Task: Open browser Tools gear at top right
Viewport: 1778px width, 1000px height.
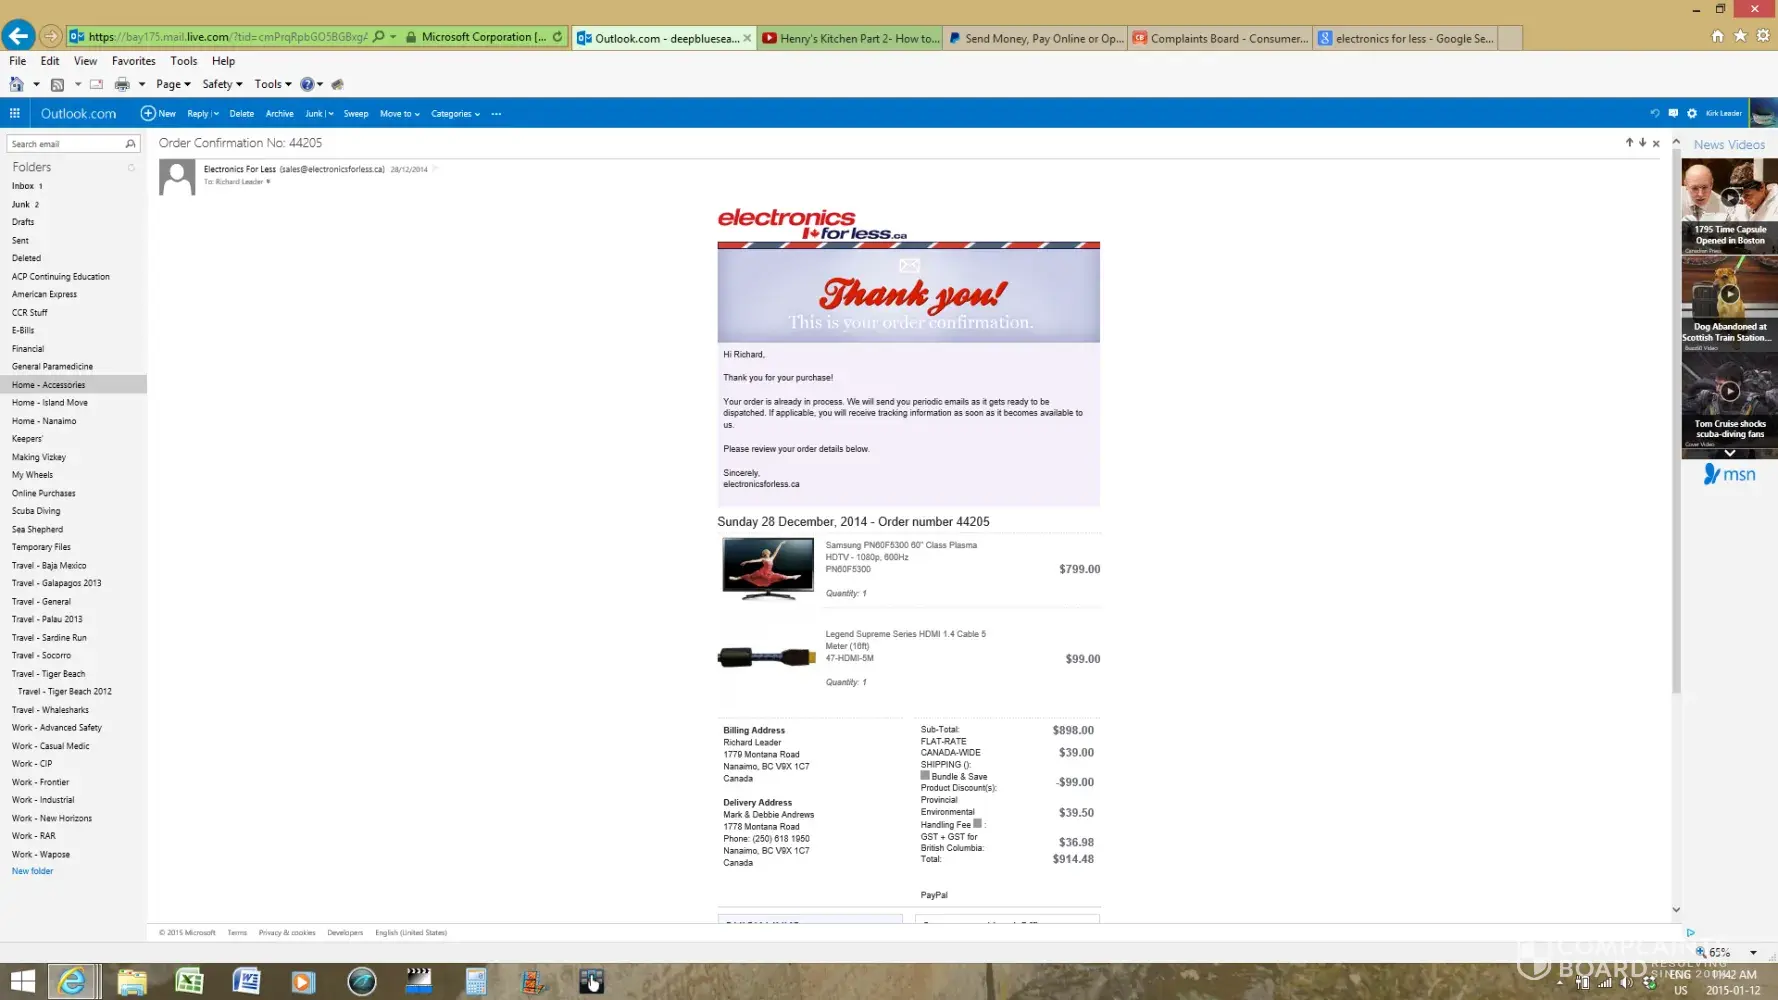Action: [1763, 36]
